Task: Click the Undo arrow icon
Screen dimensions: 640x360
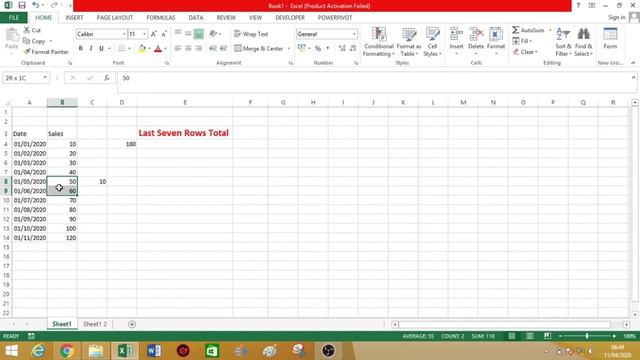Action: (x=36, y=5)
